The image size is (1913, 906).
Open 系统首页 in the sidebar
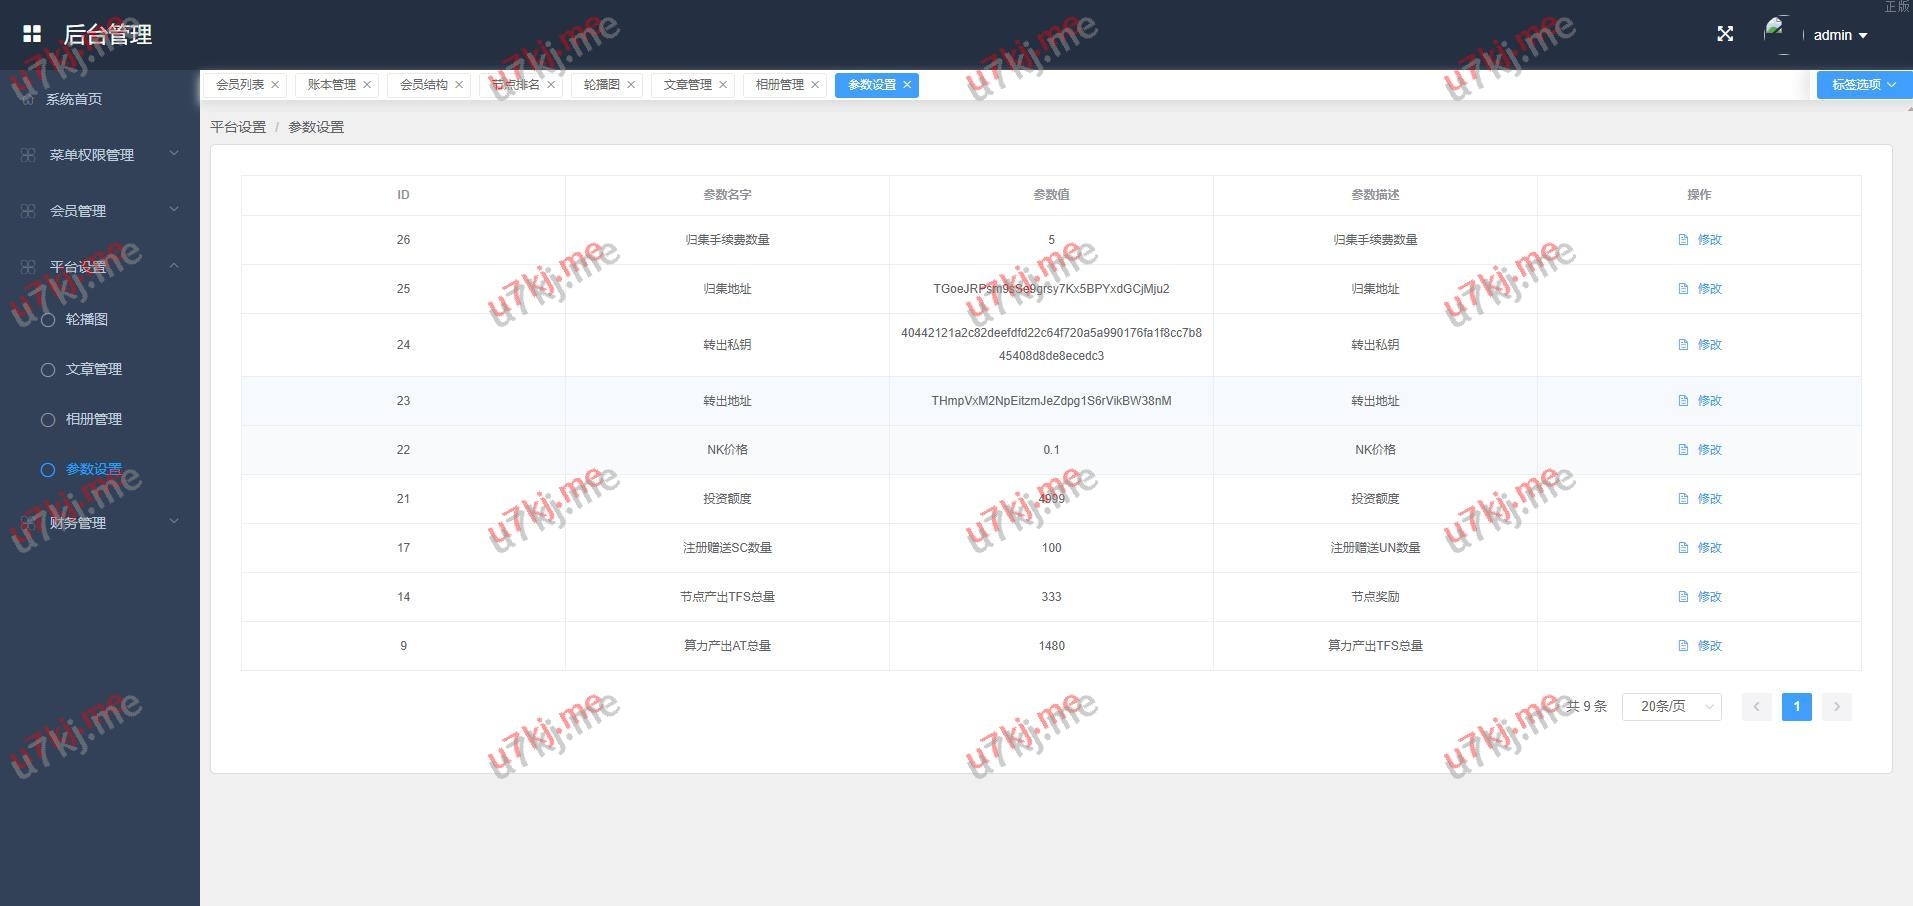pos(74,99)
